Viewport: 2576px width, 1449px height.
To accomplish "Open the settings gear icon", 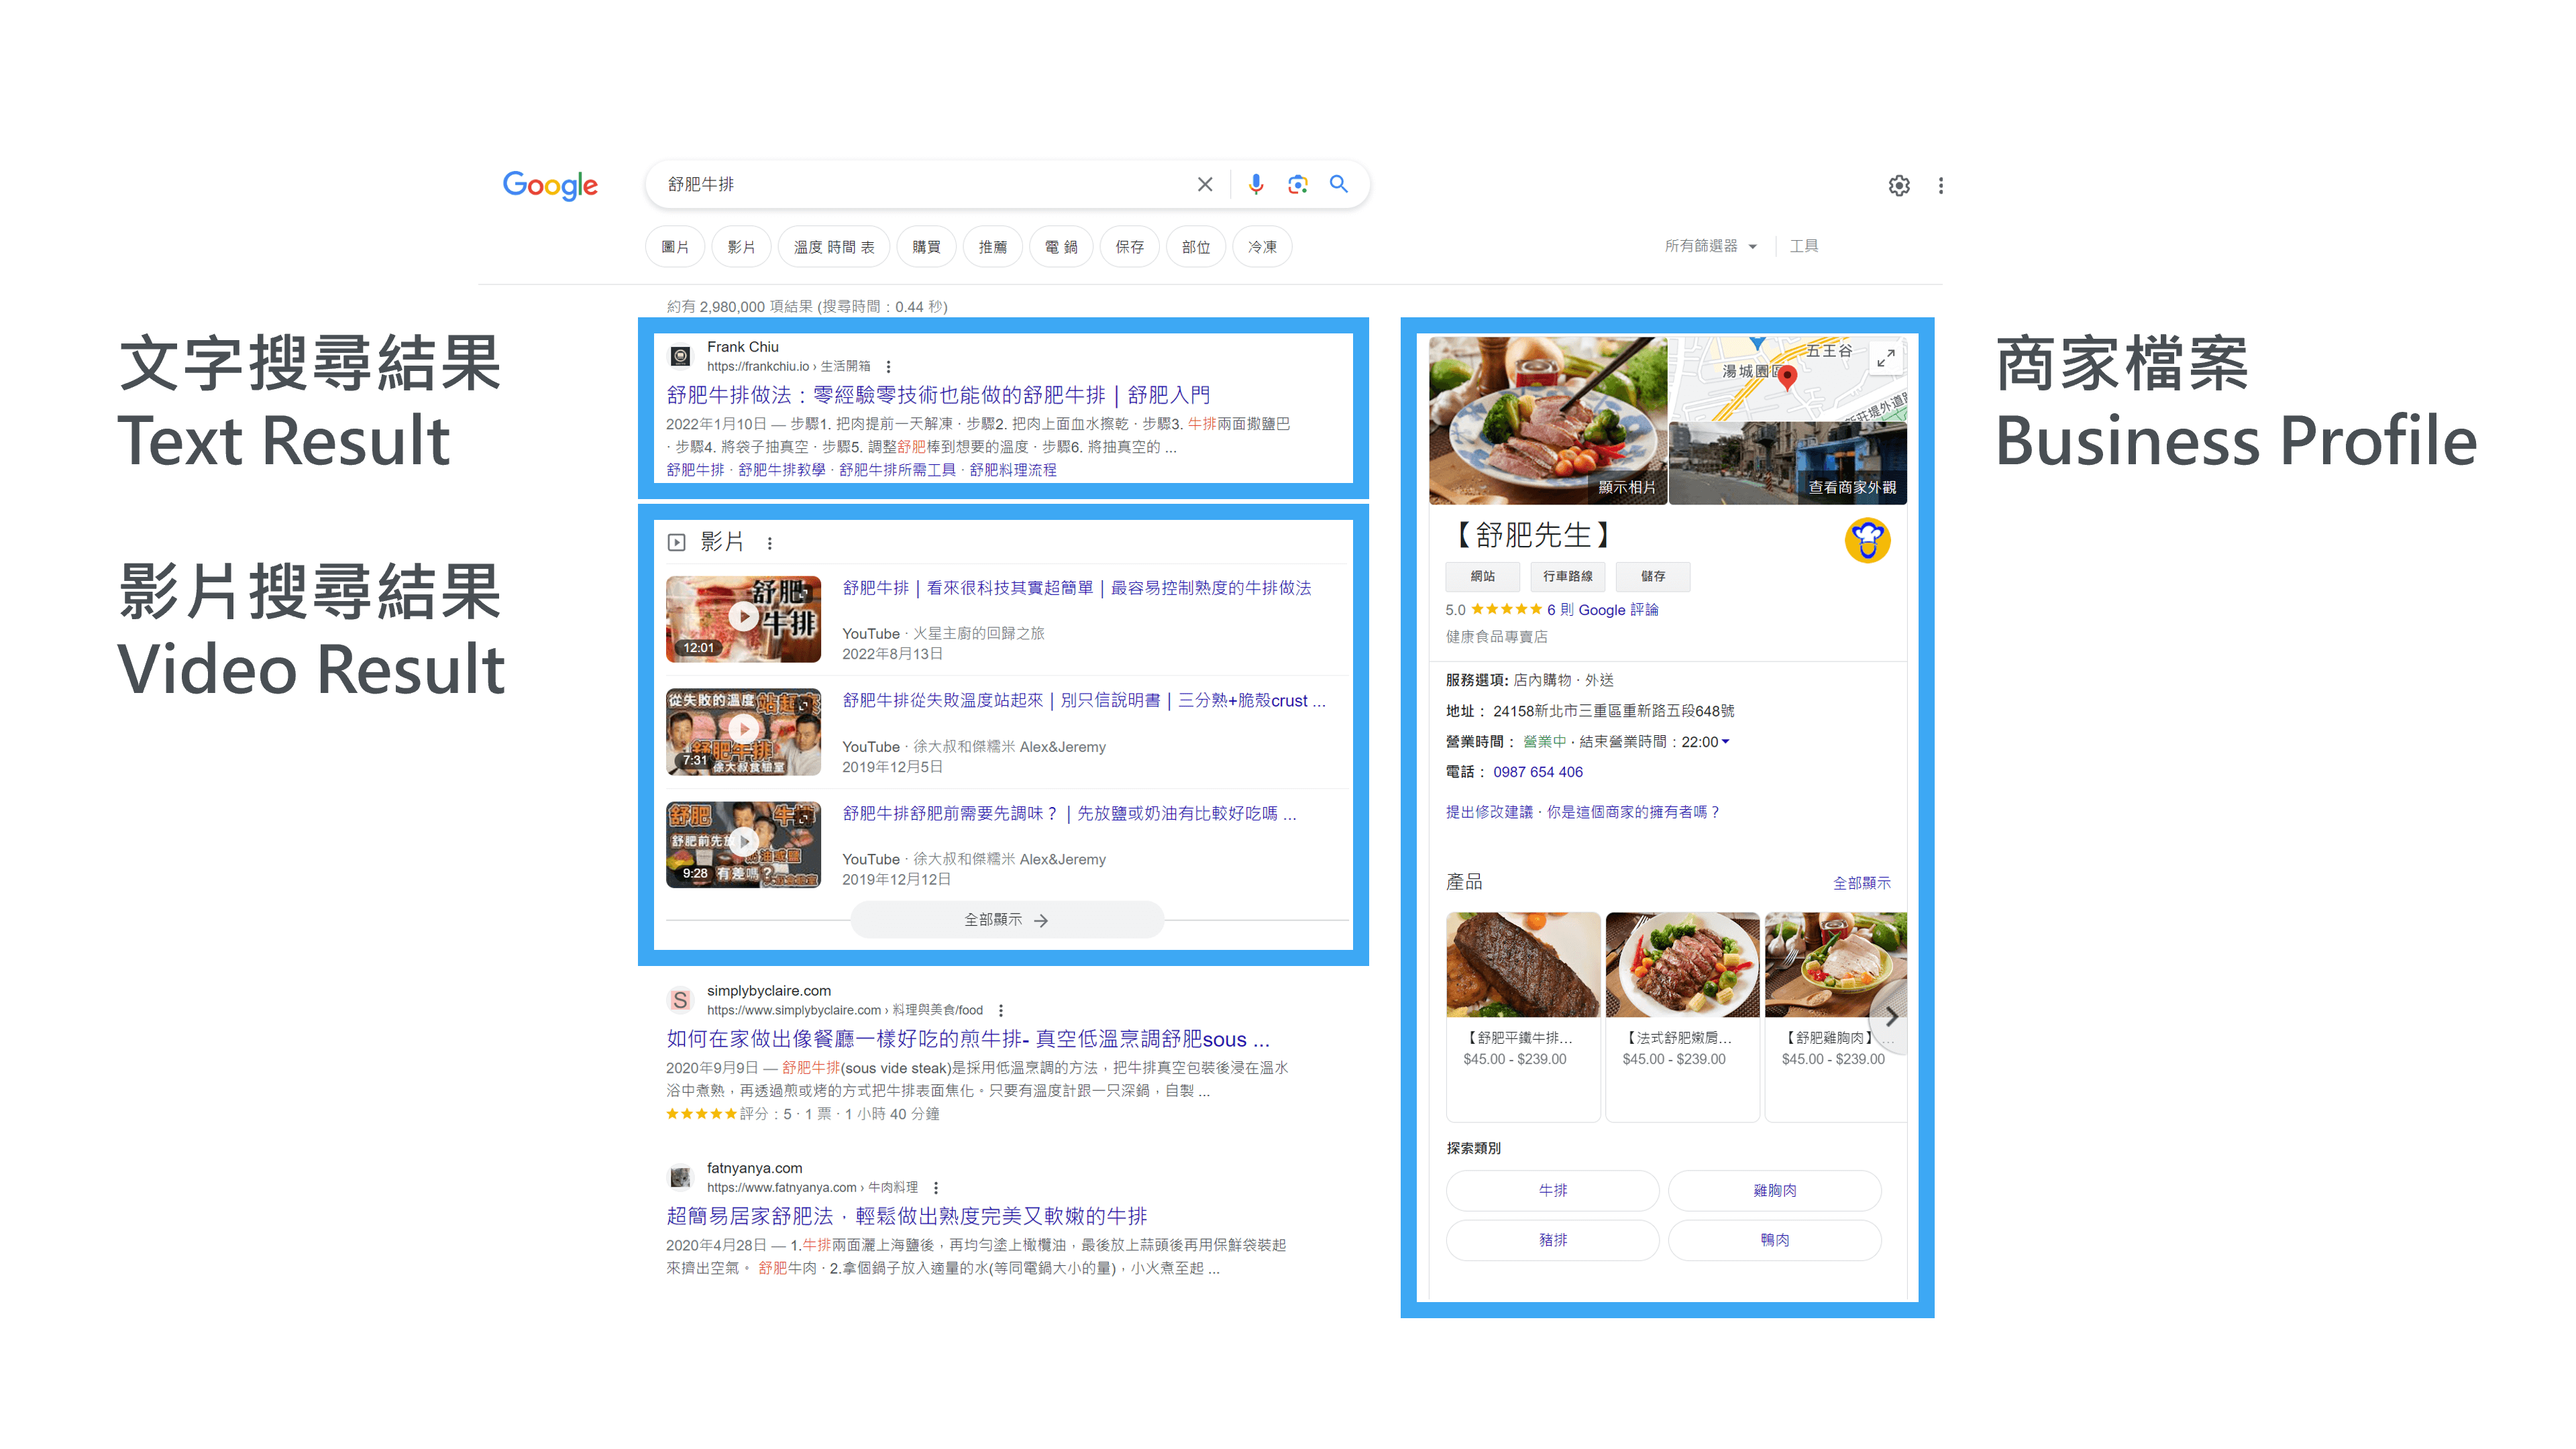I will [x=1898, y=186].
